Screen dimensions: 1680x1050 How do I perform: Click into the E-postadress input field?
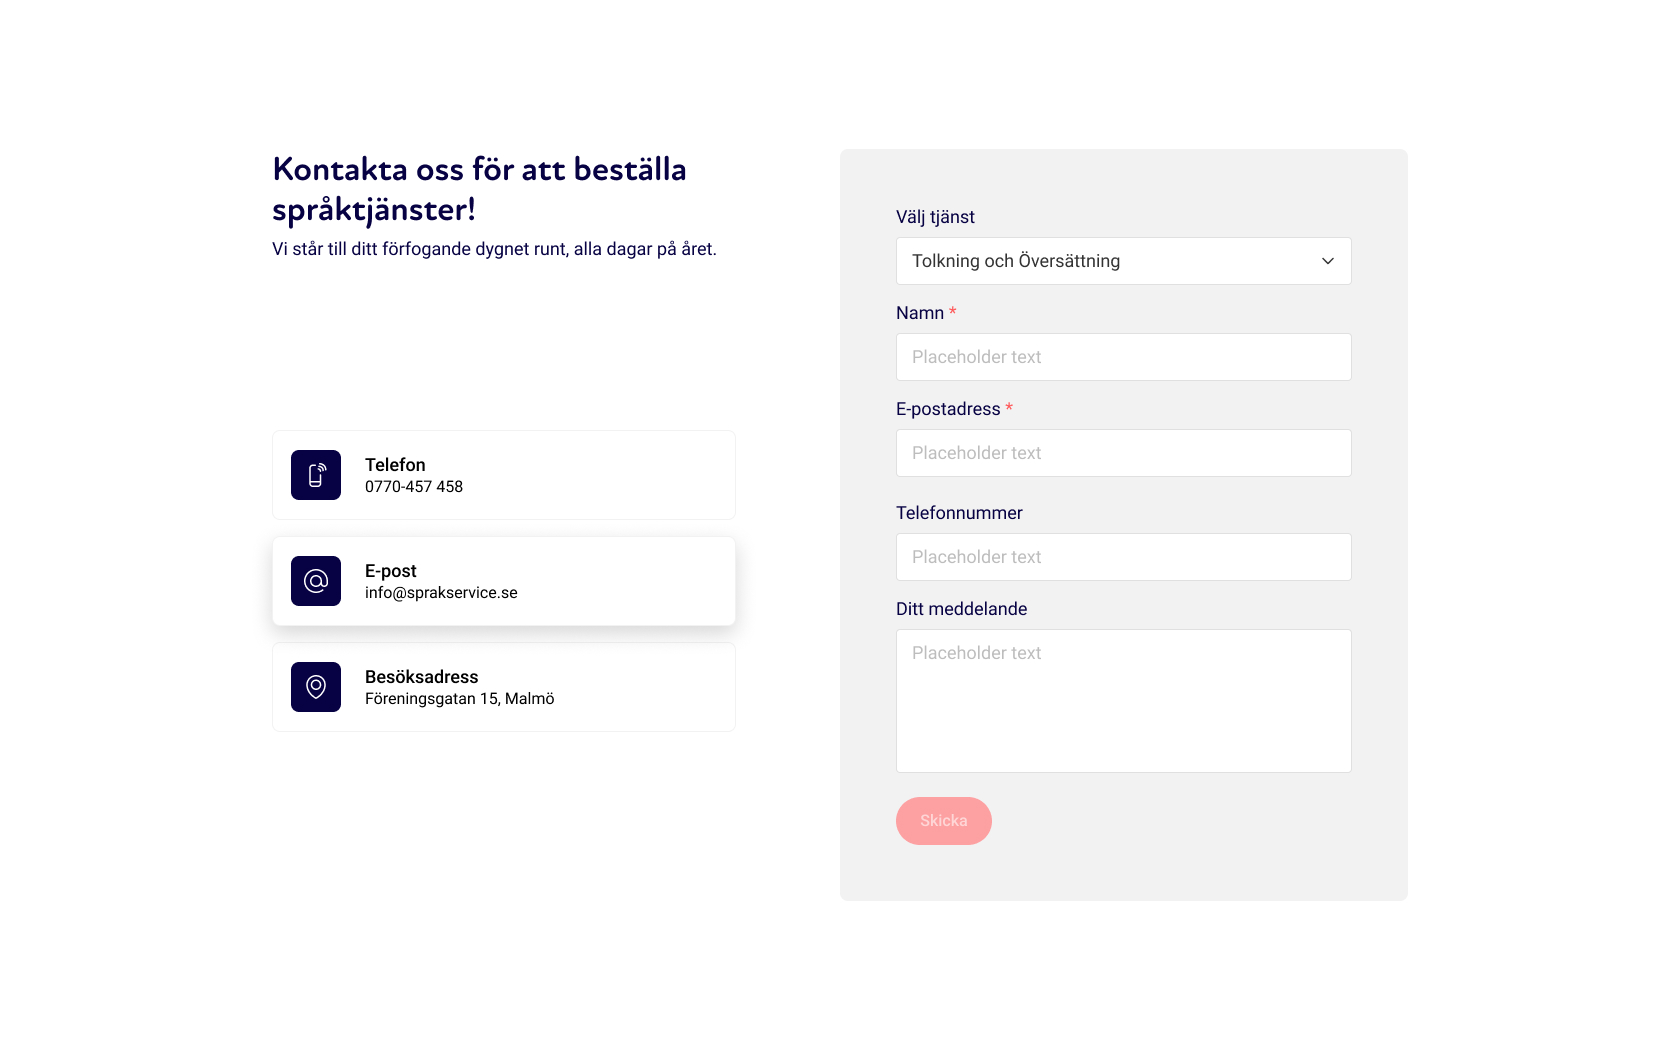(1124, 453)
